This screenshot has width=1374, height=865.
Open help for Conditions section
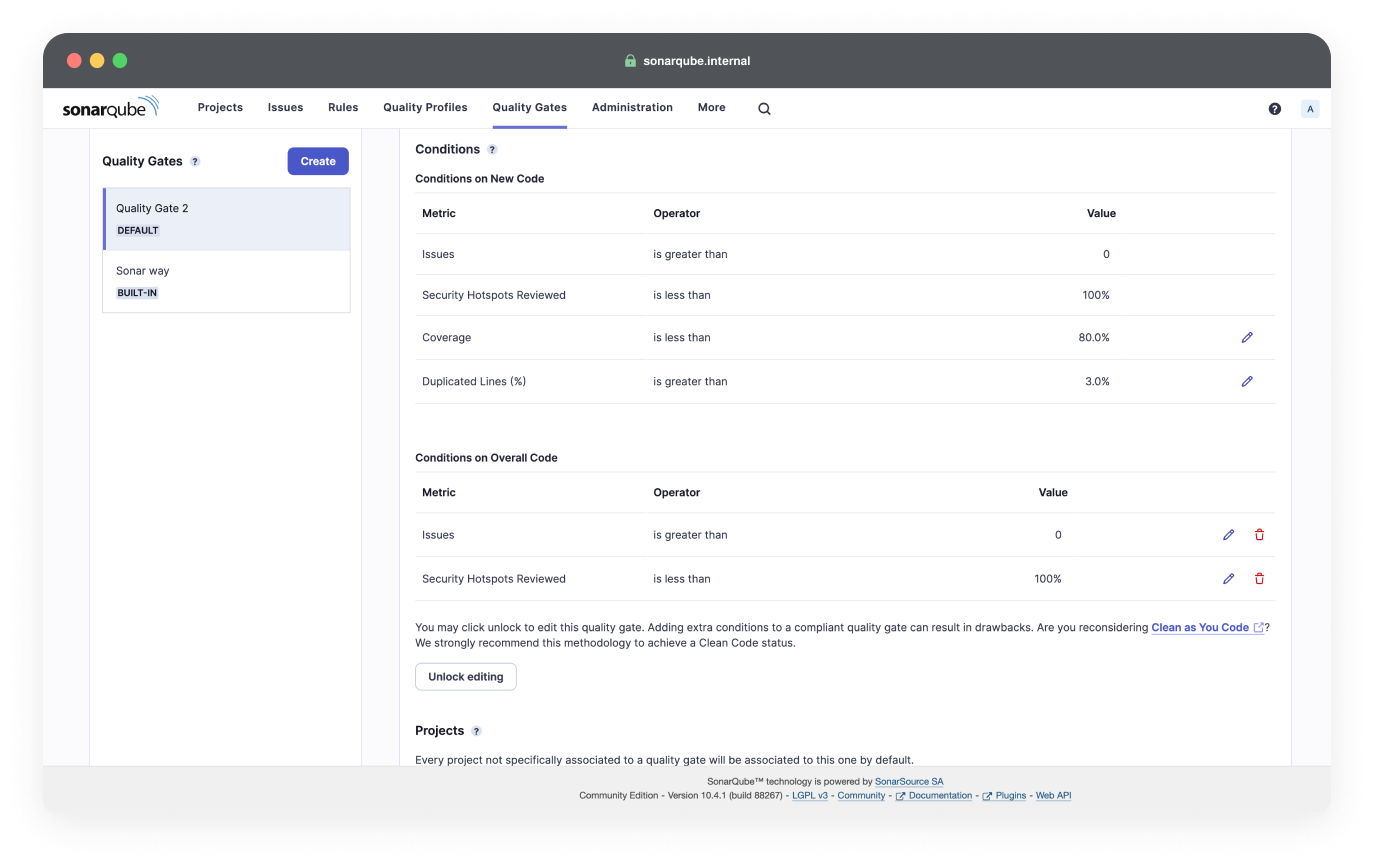(x=491, y=148)
